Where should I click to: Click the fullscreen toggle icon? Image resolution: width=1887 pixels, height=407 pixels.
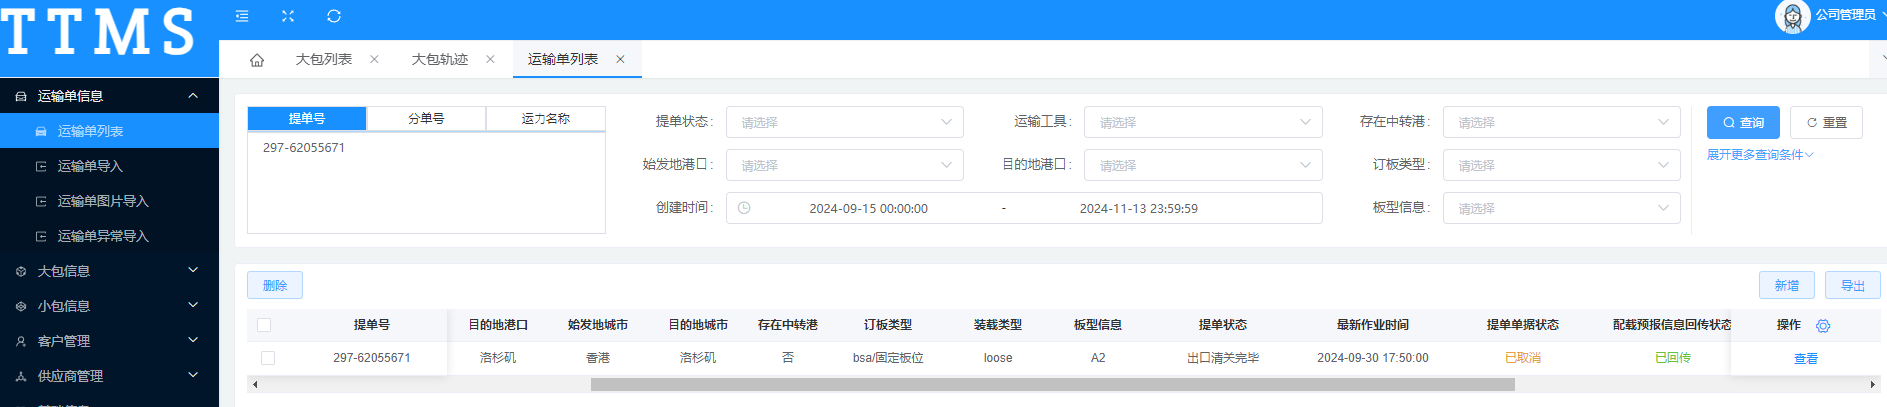pos(288,16)
